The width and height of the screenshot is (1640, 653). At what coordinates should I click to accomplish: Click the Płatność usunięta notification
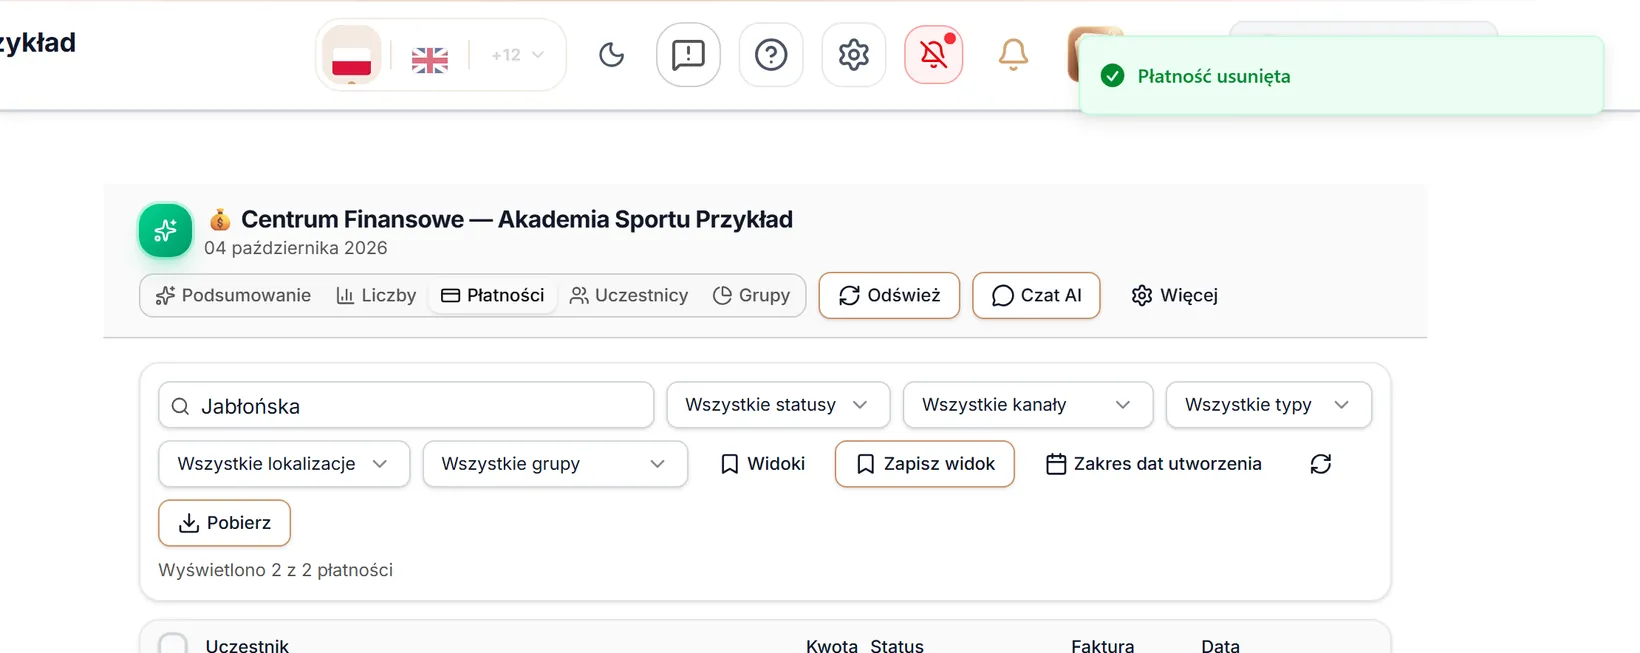point(1341,76)
